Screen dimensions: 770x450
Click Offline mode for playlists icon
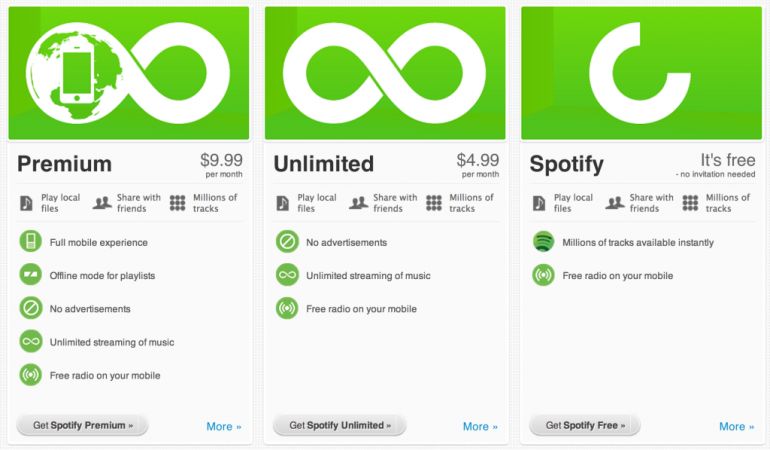point(31,275)
